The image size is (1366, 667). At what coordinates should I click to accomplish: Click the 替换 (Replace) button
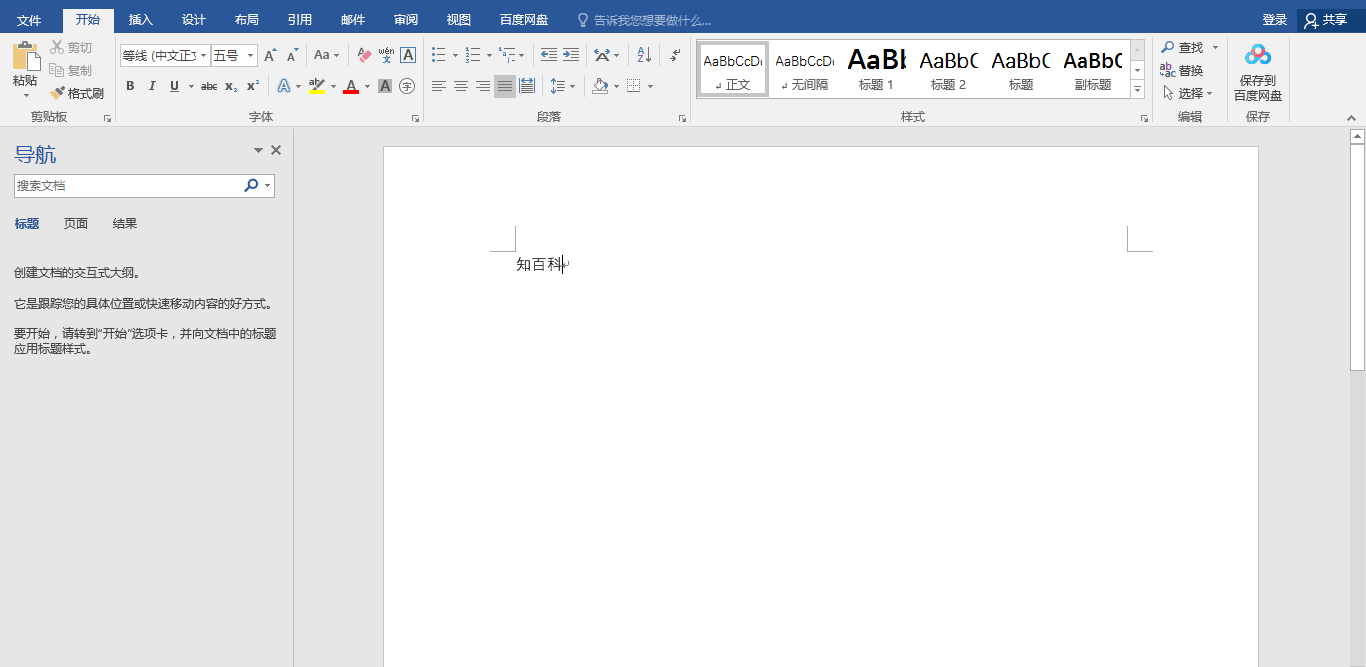1181,70
